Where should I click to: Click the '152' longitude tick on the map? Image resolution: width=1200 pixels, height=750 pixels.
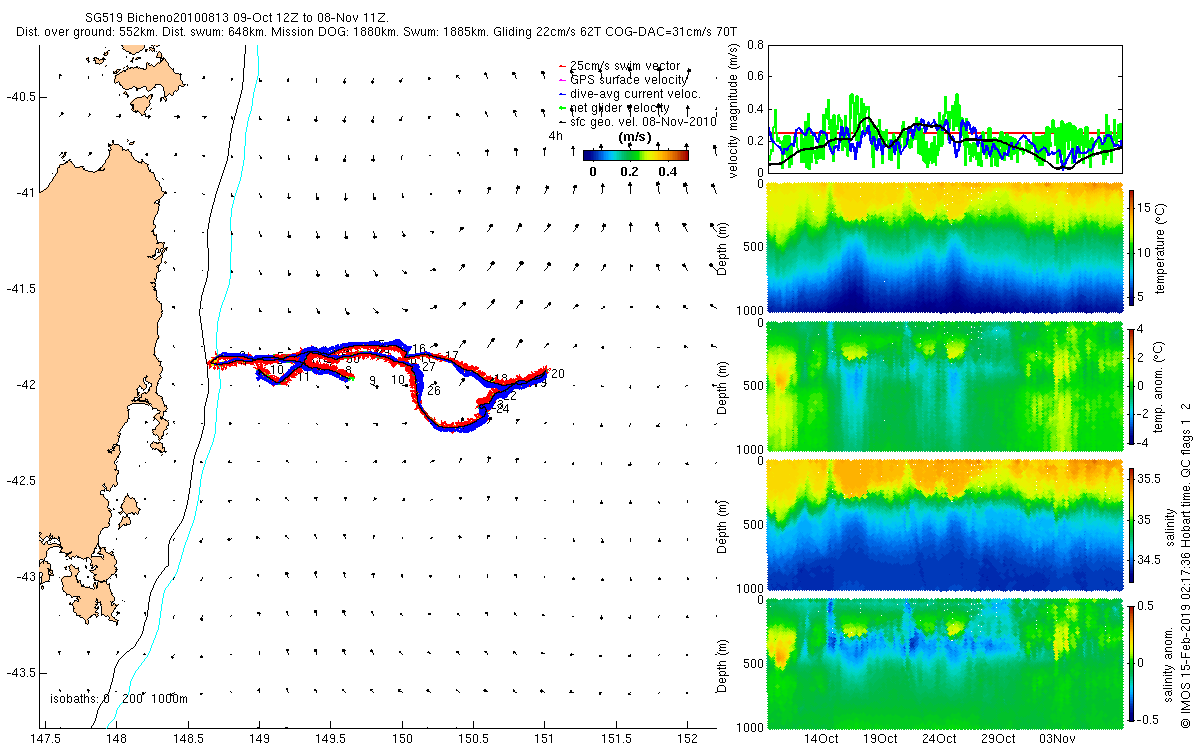(x=688, y=738)
